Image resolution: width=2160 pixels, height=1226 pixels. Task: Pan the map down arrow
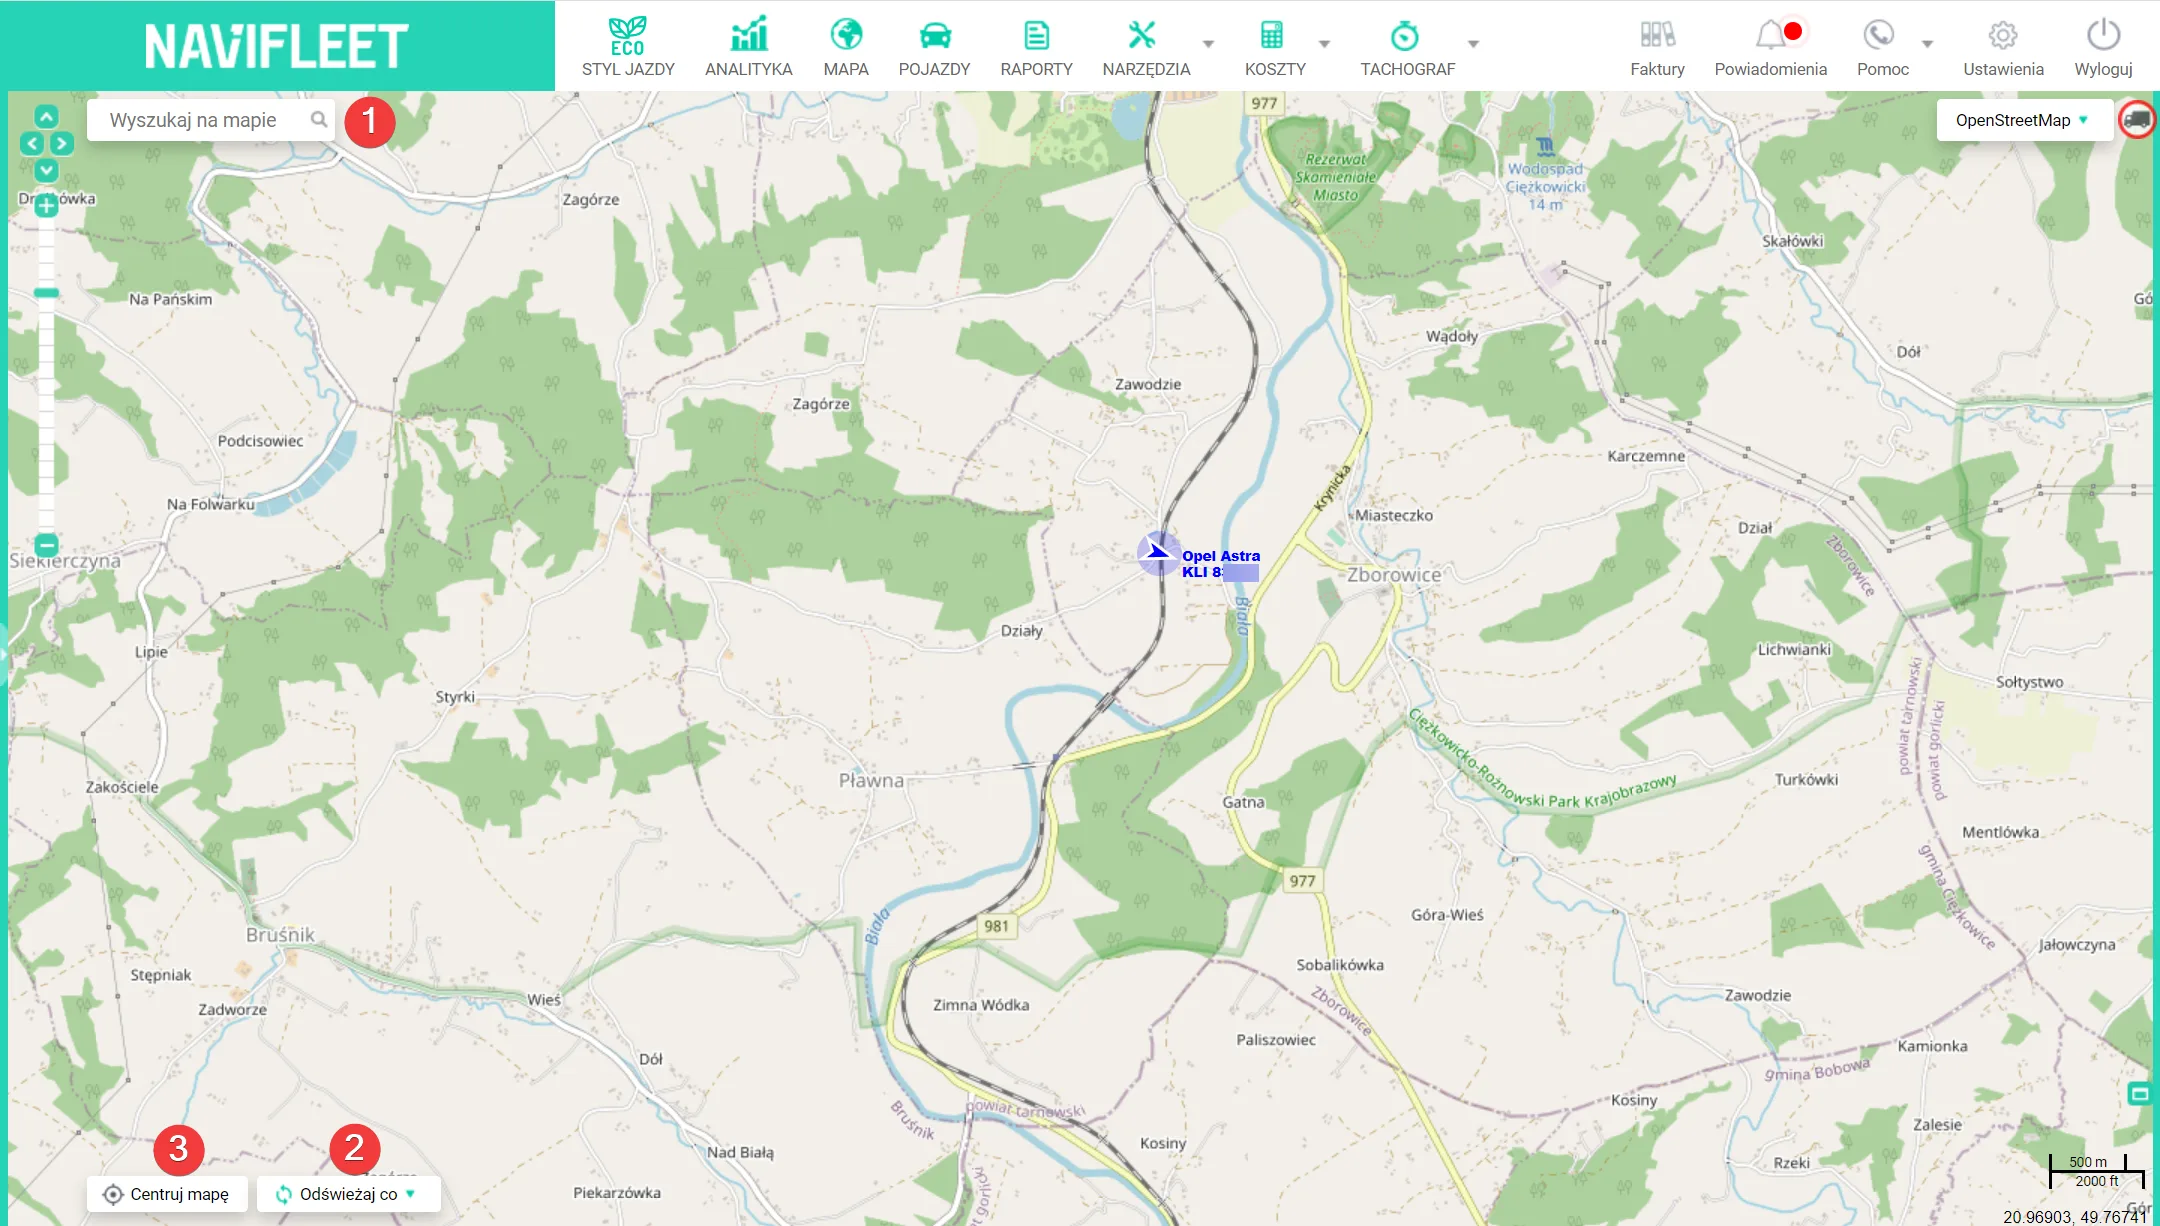point(46,169)
